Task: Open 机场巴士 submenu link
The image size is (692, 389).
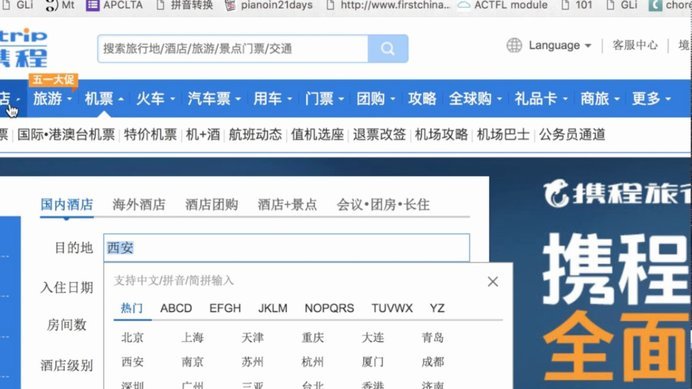Action: 503,135
